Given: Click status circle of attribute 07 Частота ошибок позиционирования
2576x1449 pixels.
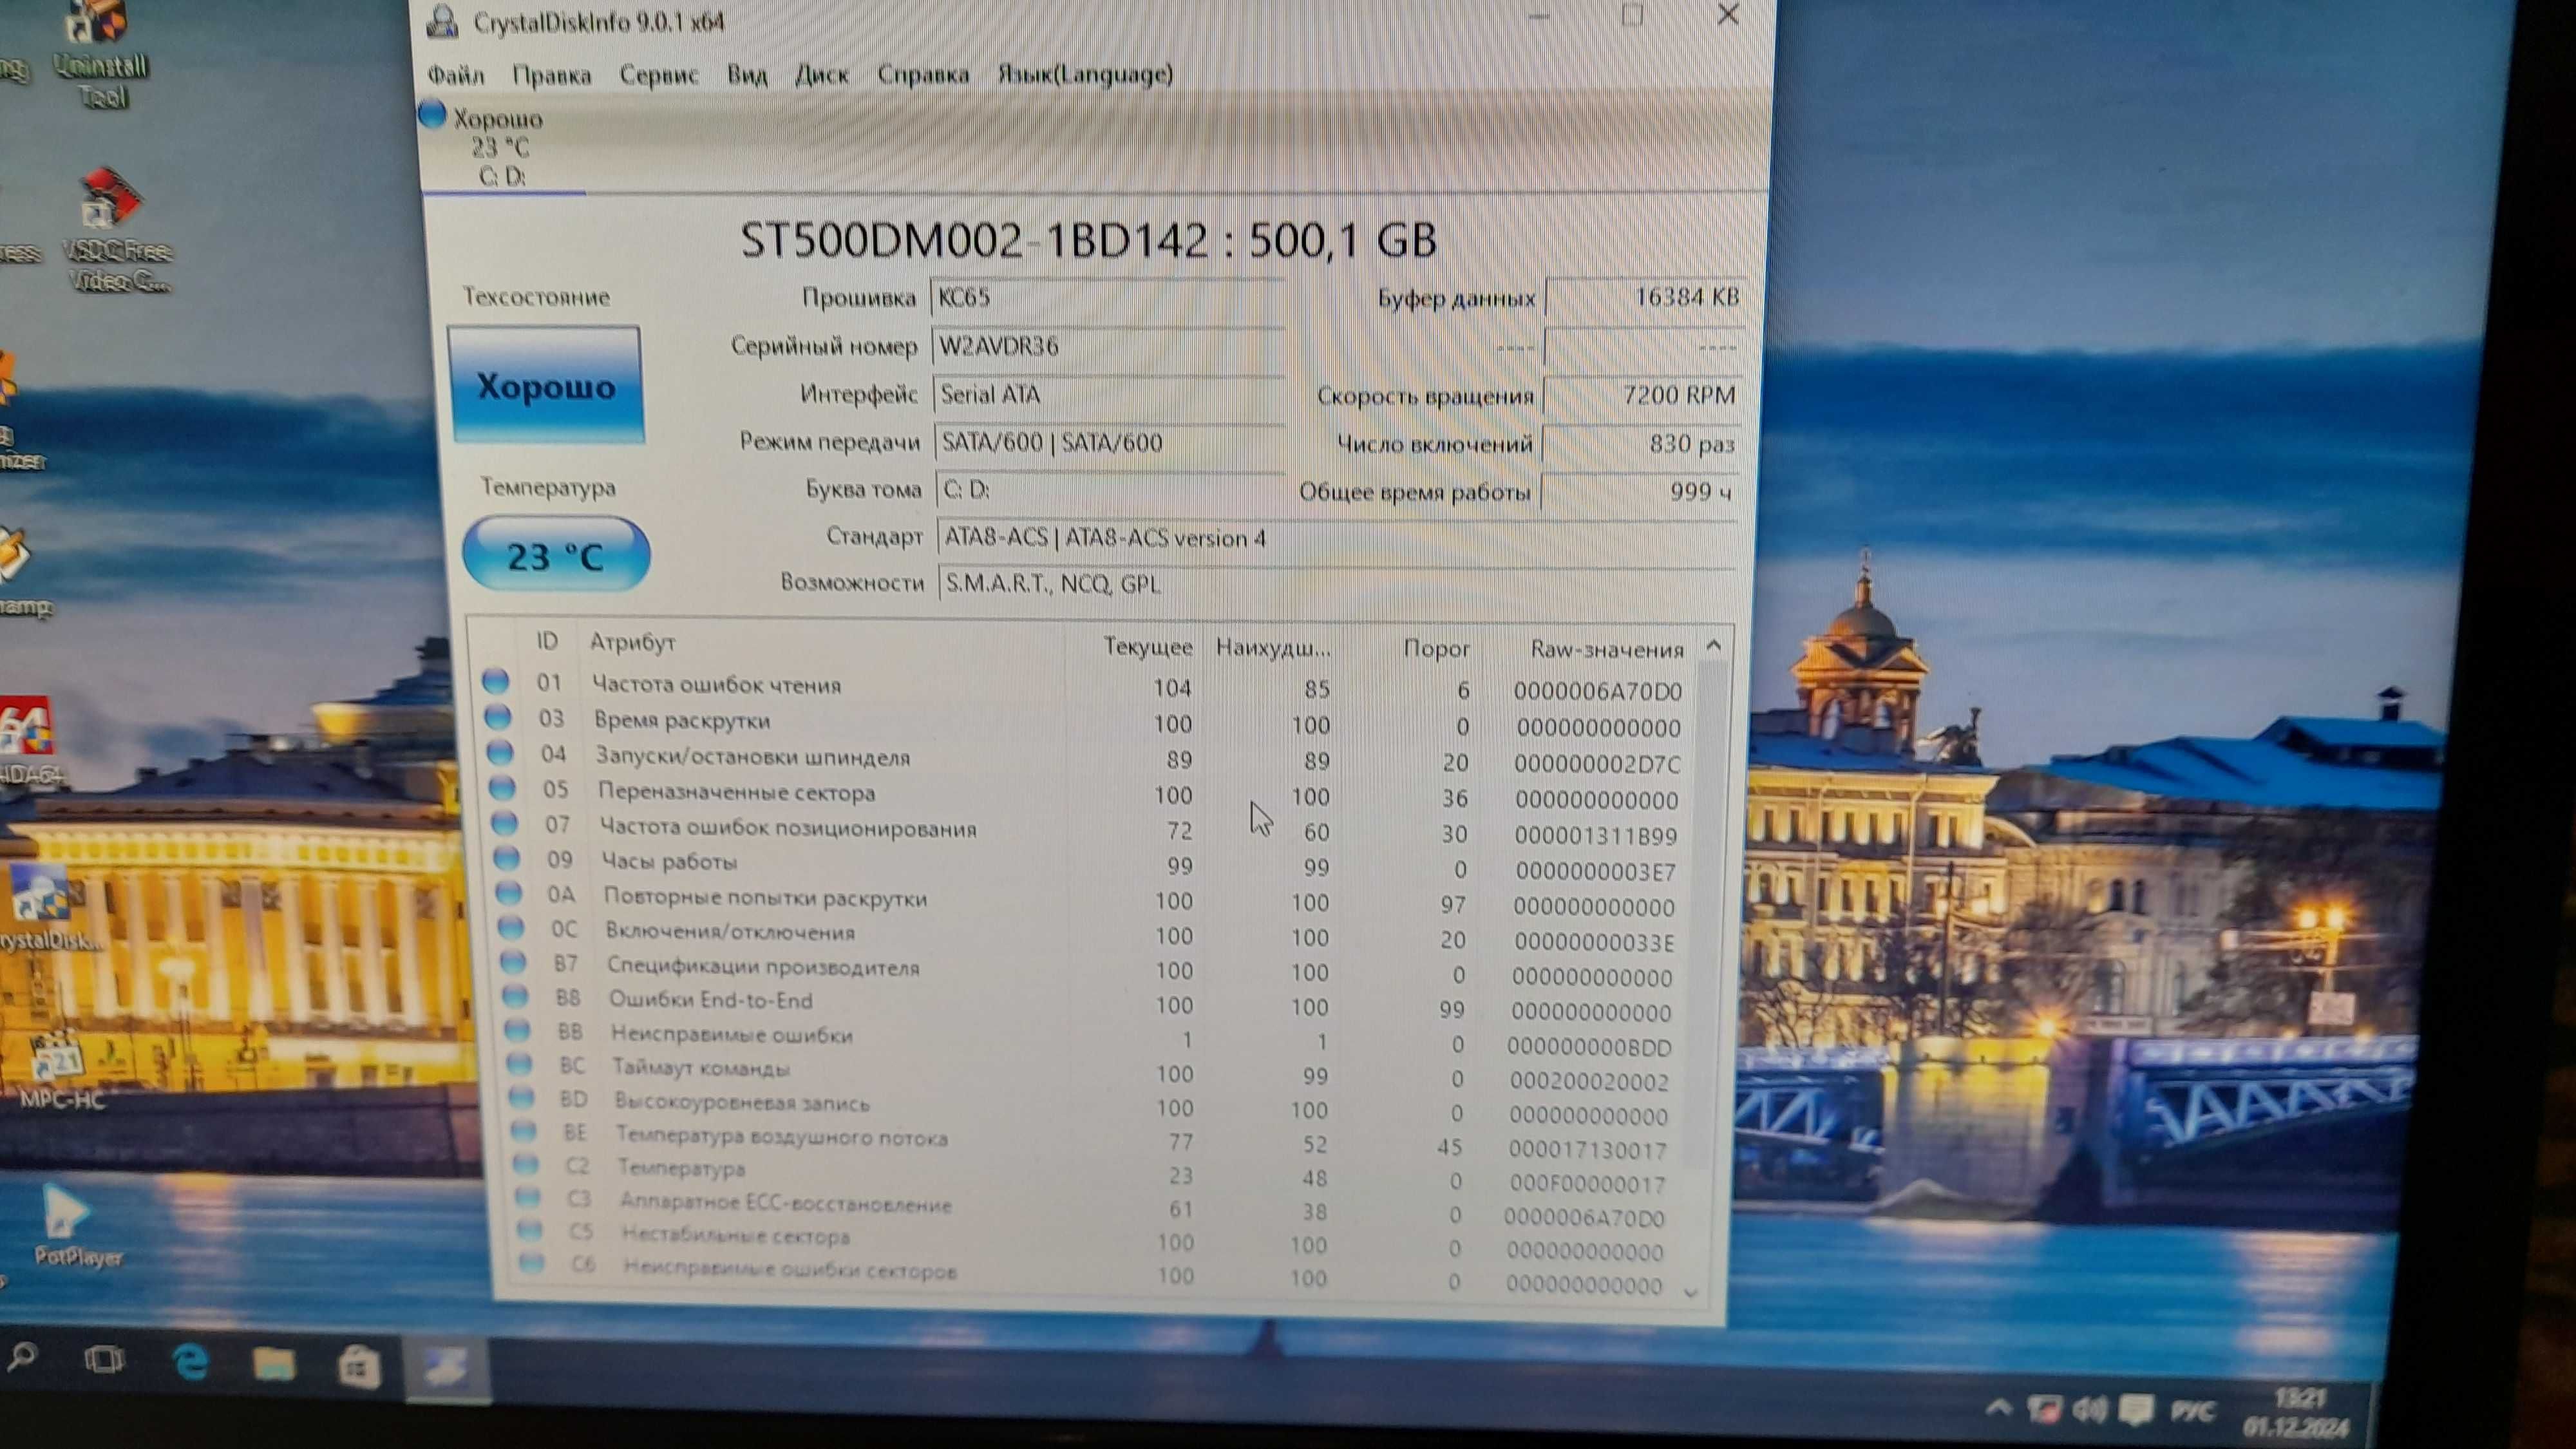Looking at the screenshot, I should point(504,823).
